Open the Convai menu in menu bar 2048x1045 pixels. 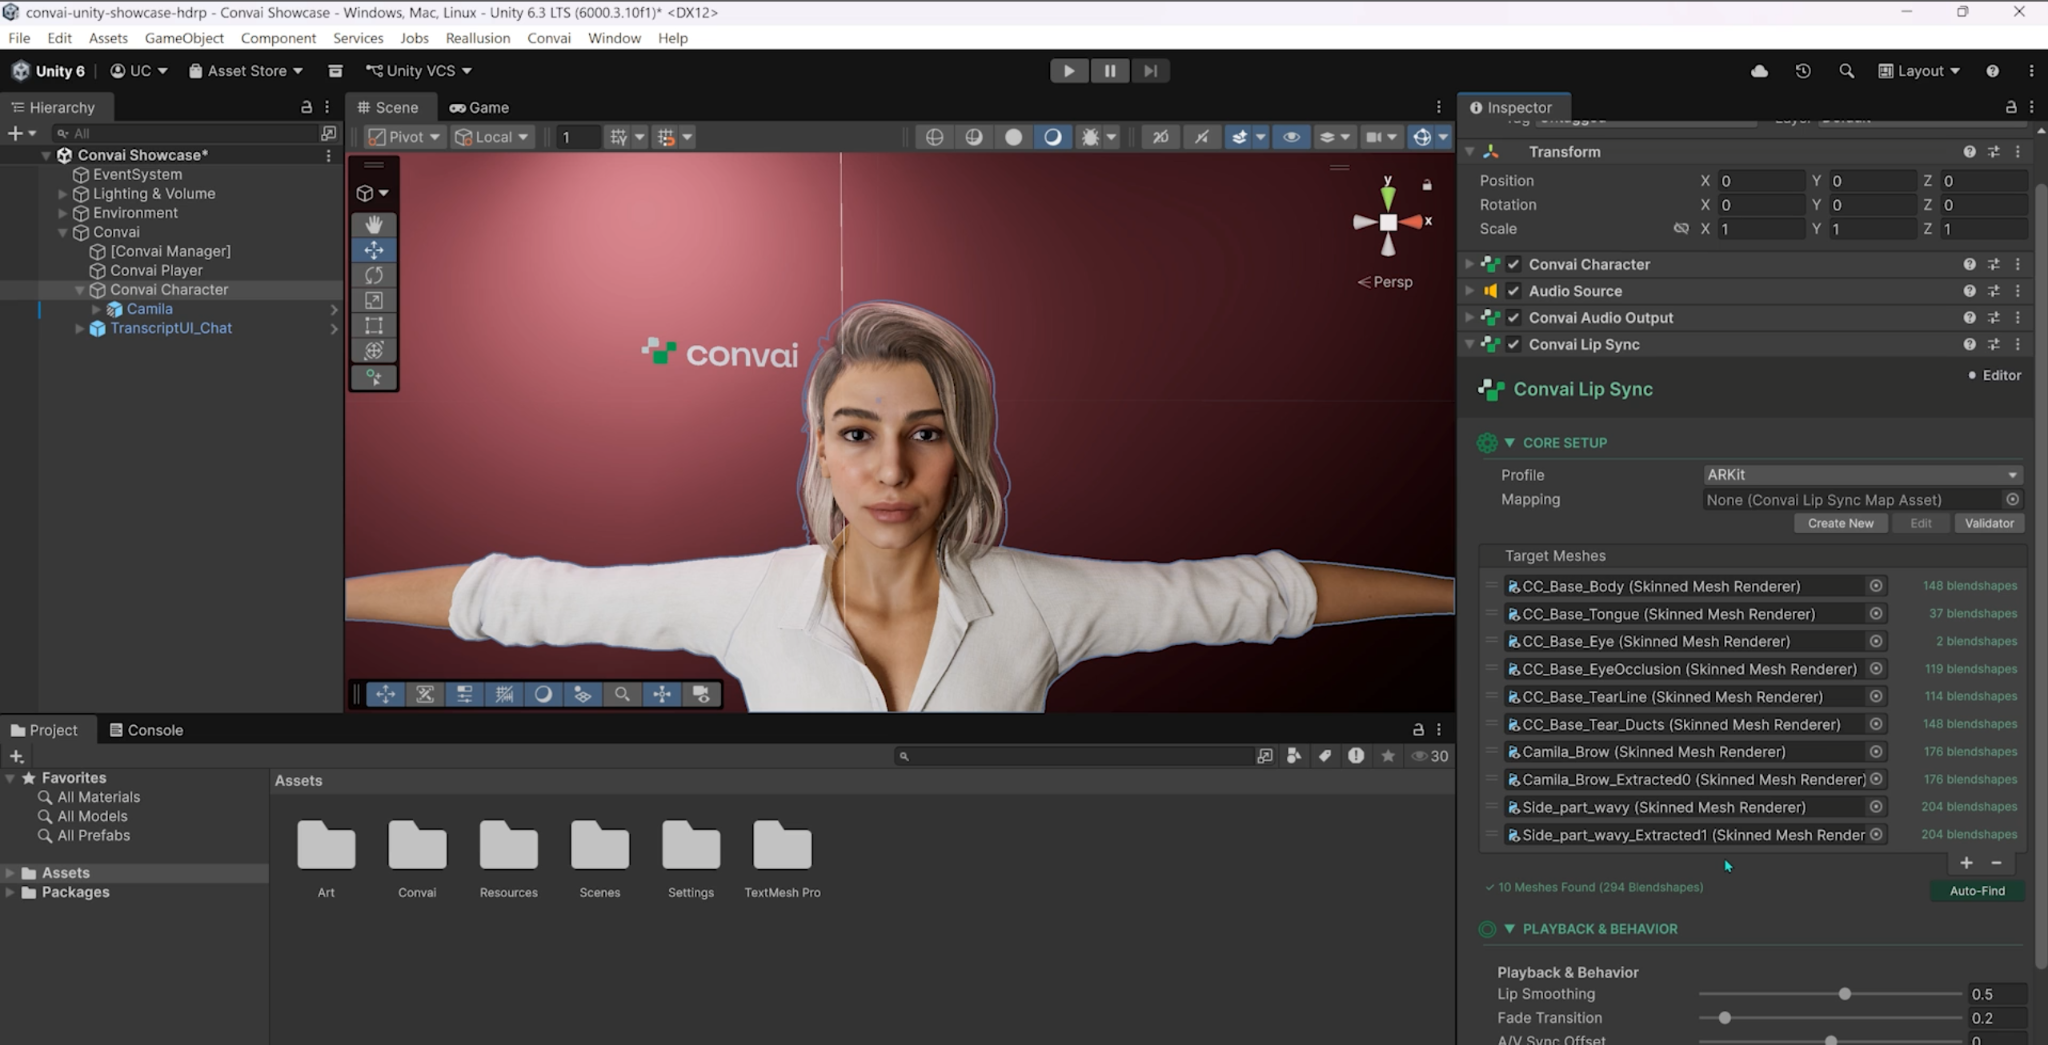pos(548,38)
